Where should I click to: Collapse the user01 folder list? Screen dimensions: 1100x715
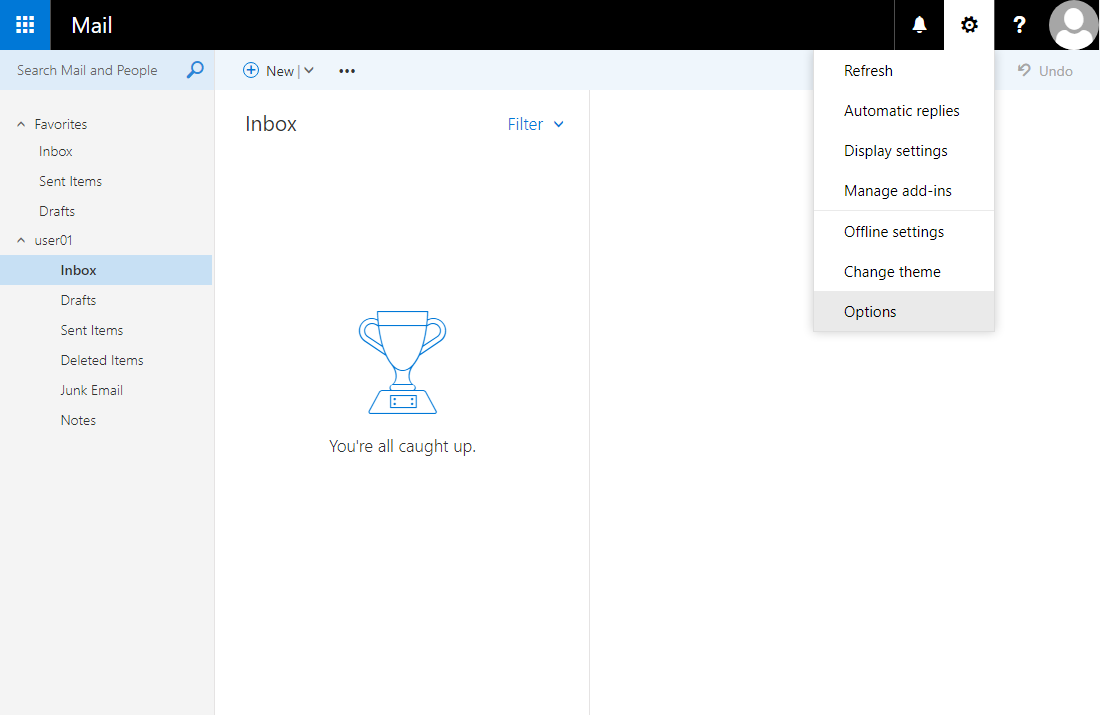(x=21, y=240)
